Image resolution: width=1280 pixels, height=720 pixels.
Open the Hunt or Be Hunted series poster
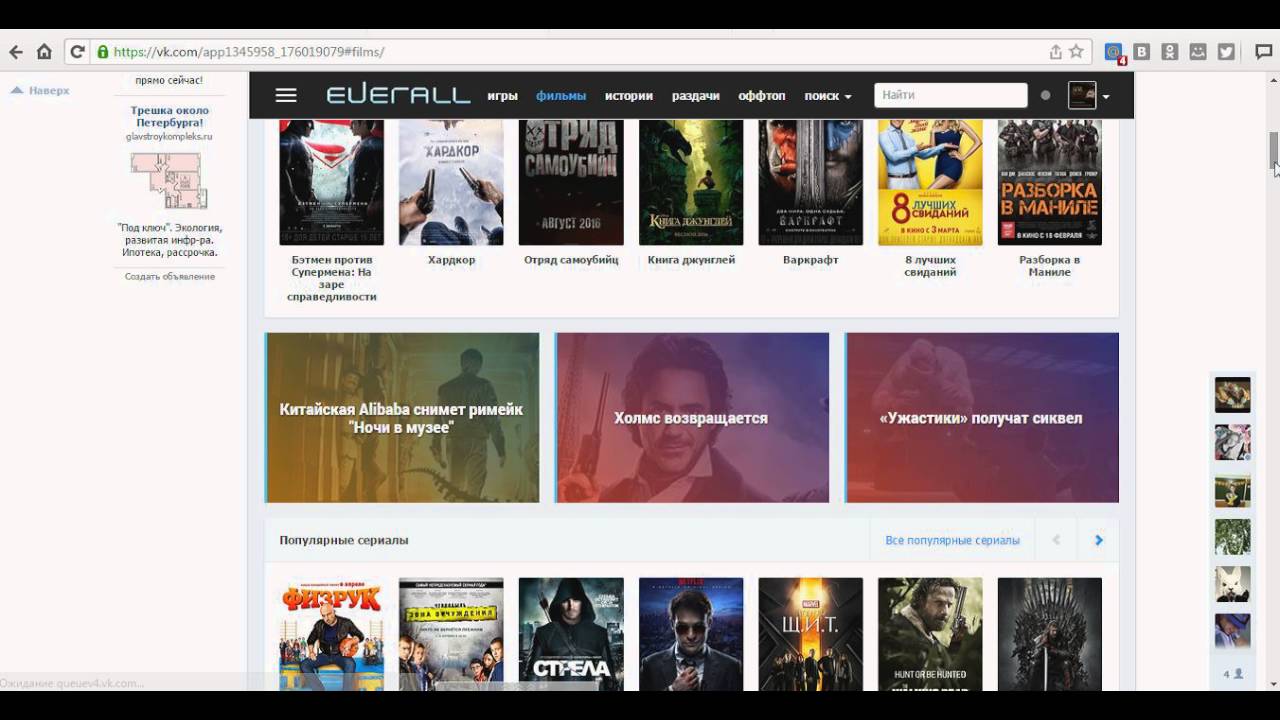point(930,634)
